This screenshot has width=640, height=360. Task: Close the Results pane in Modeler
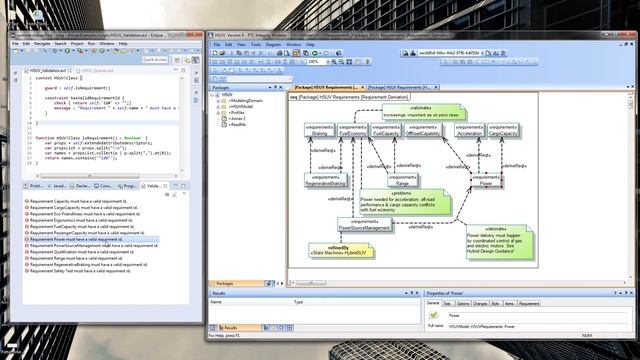(417, 293)
